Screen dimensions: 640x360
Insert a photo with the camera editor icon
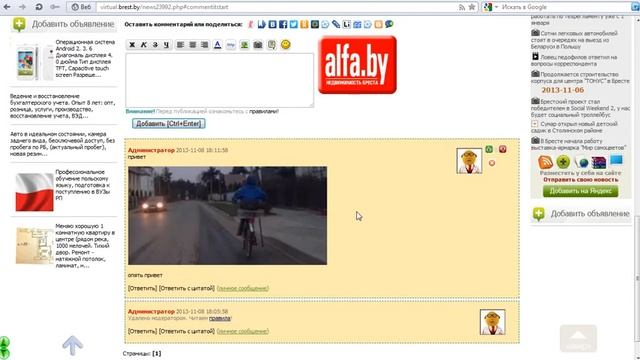click(258, 45)
